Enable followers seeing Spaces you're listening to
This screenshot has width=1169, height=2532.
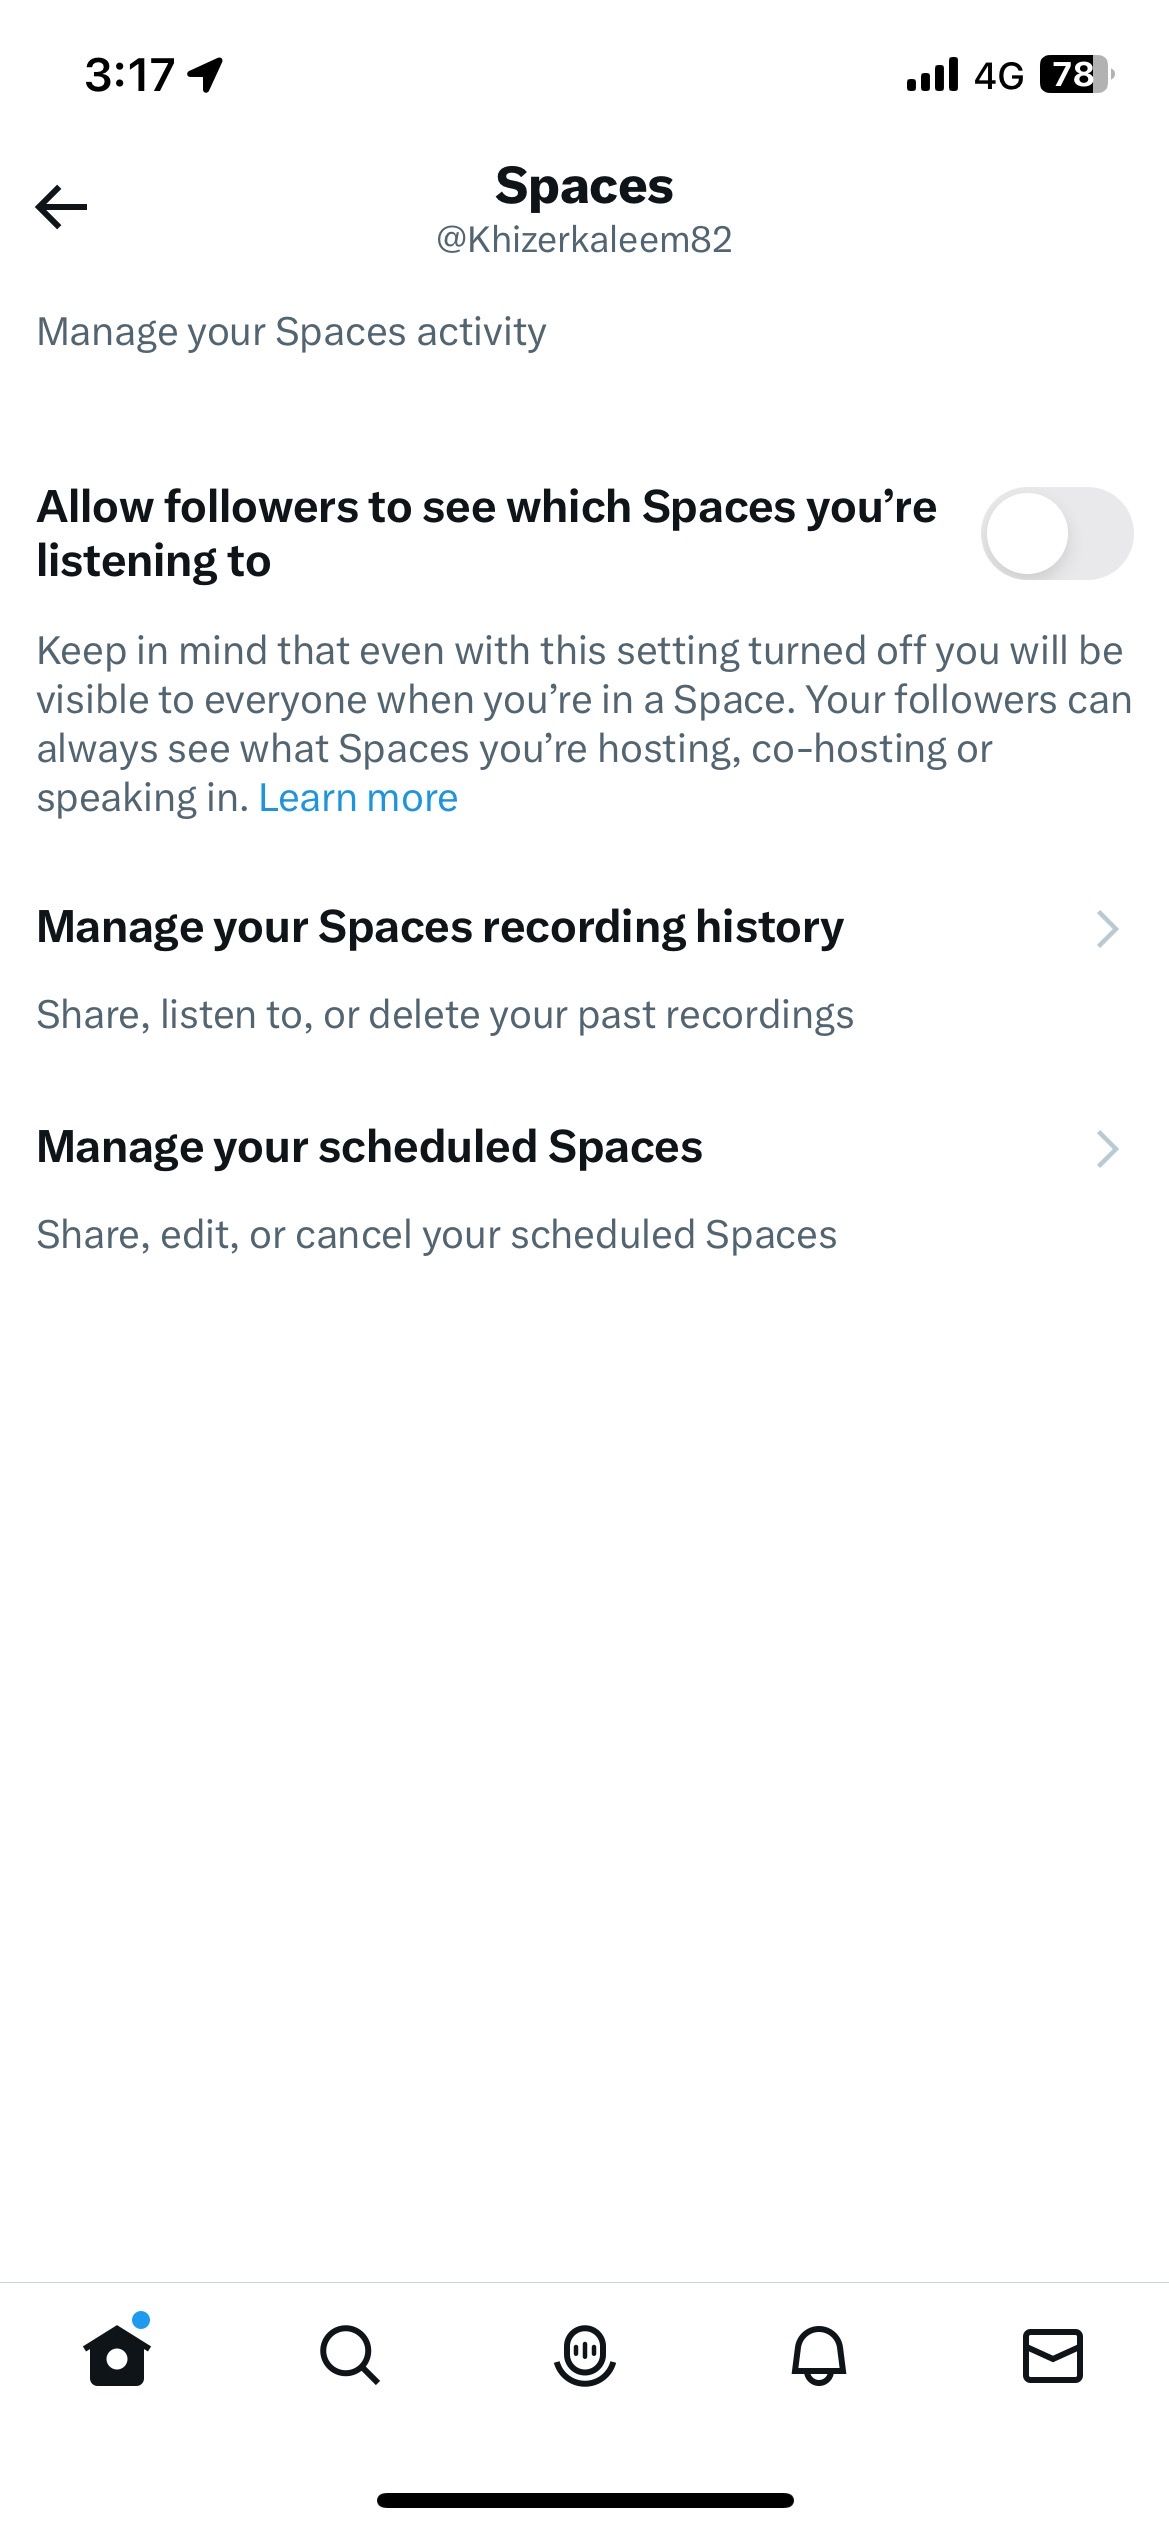[1056, 533]
